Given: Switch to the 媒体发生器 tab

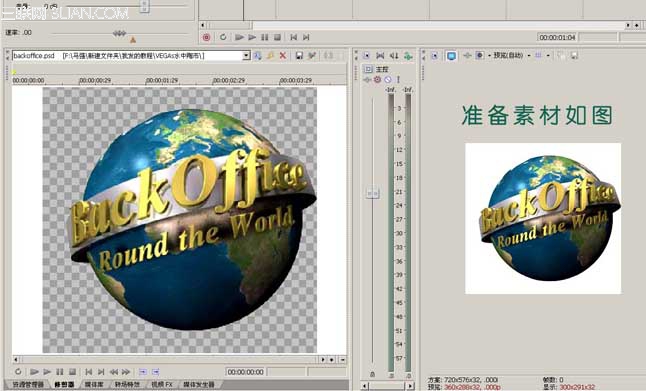Looking at the screenshot, I should click(199, 384).
